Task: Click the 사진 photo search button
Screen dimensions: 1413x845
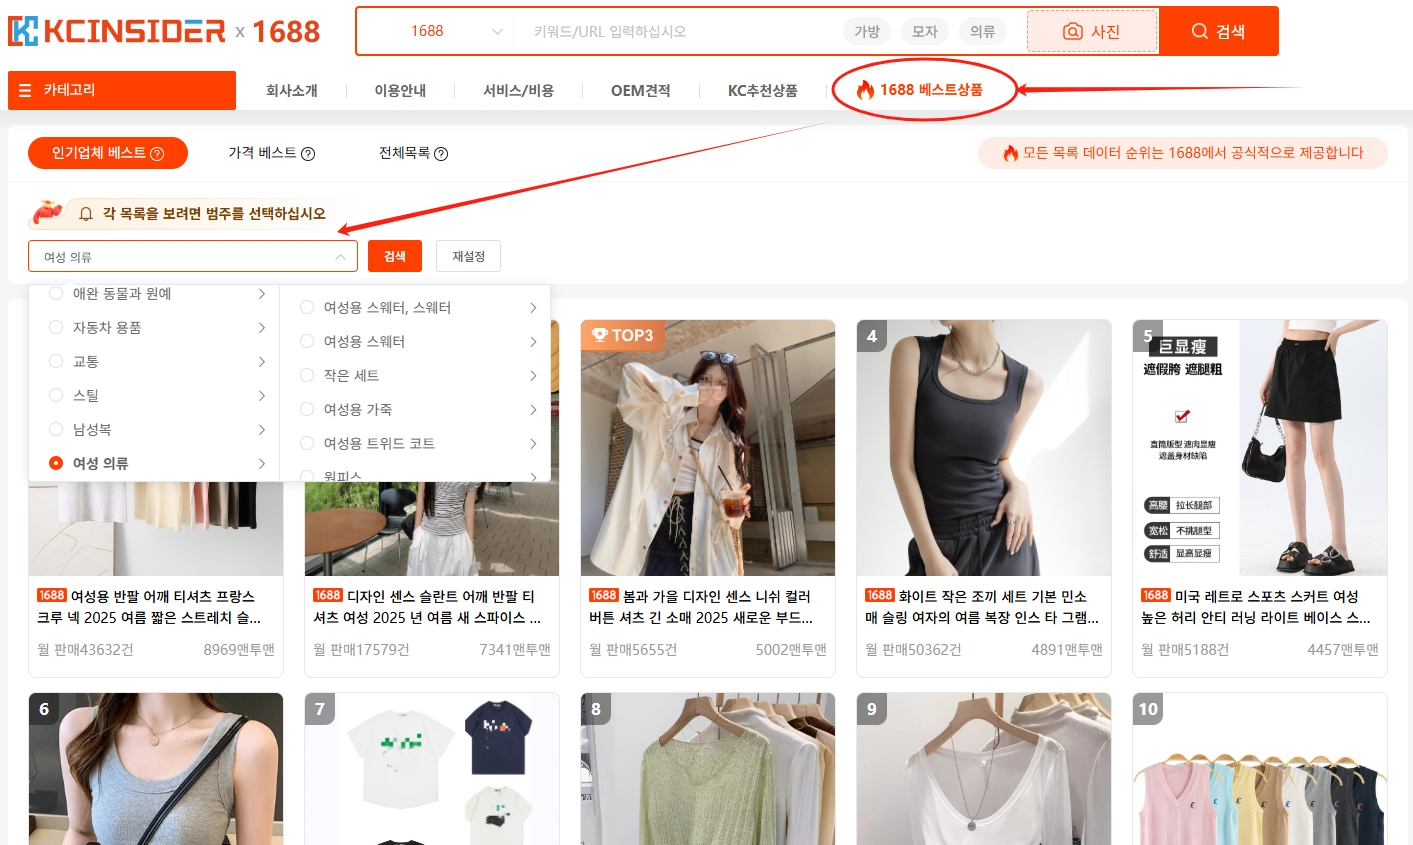Action: (x=1092, y=32)
